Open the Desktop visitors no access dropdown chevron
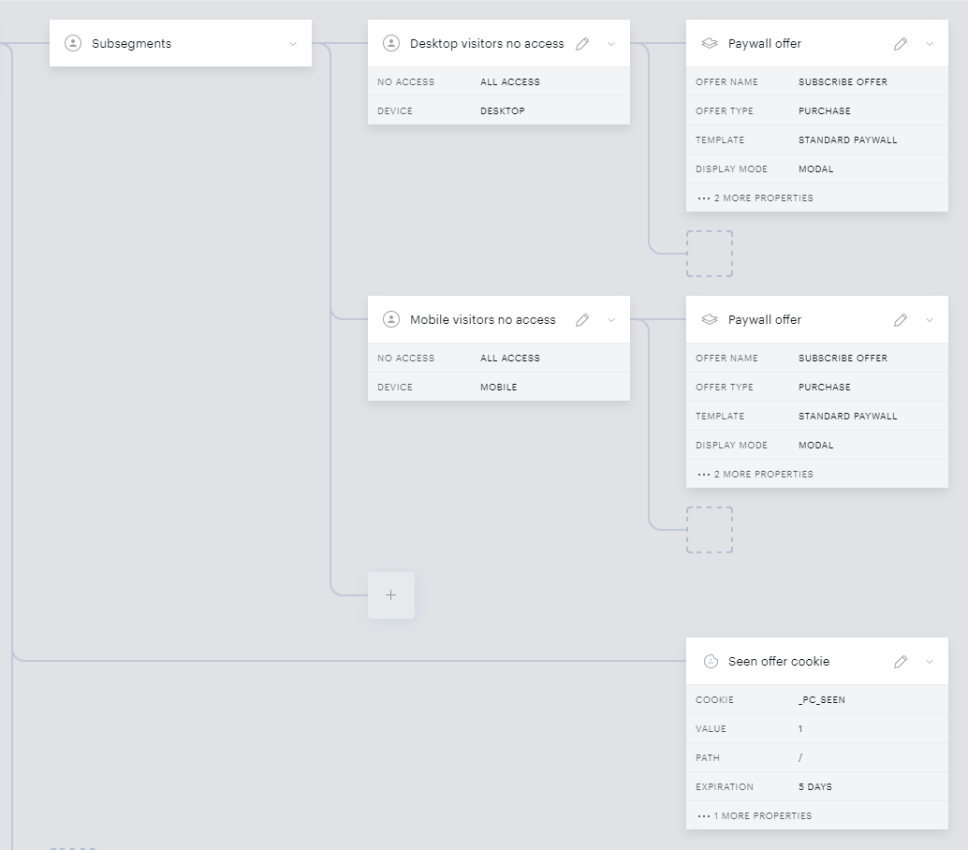This screenshot has height=850, width=968. pos(611,44)
